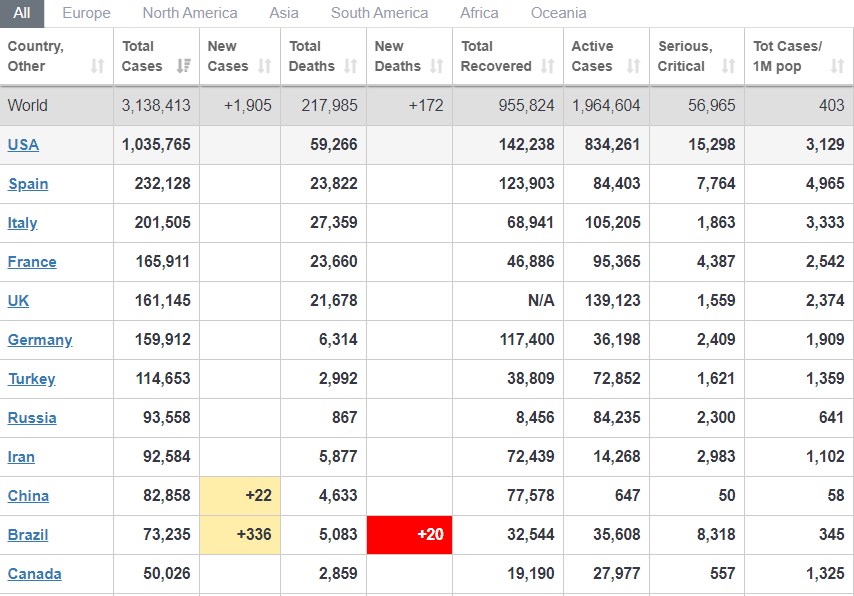Click Total Deaths sort arrows
Image resolution: width=854 pixels, height=596 pixels.
[350, 66]
